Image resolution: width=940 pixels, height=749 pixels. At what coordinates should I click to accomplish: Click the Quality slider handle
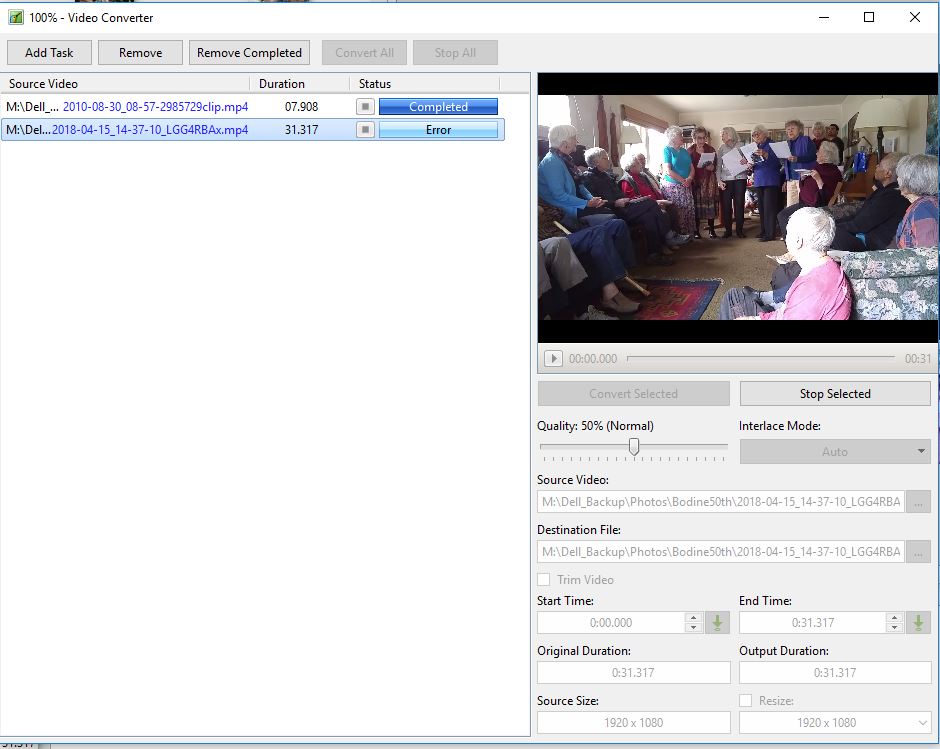tap(633, 447)
